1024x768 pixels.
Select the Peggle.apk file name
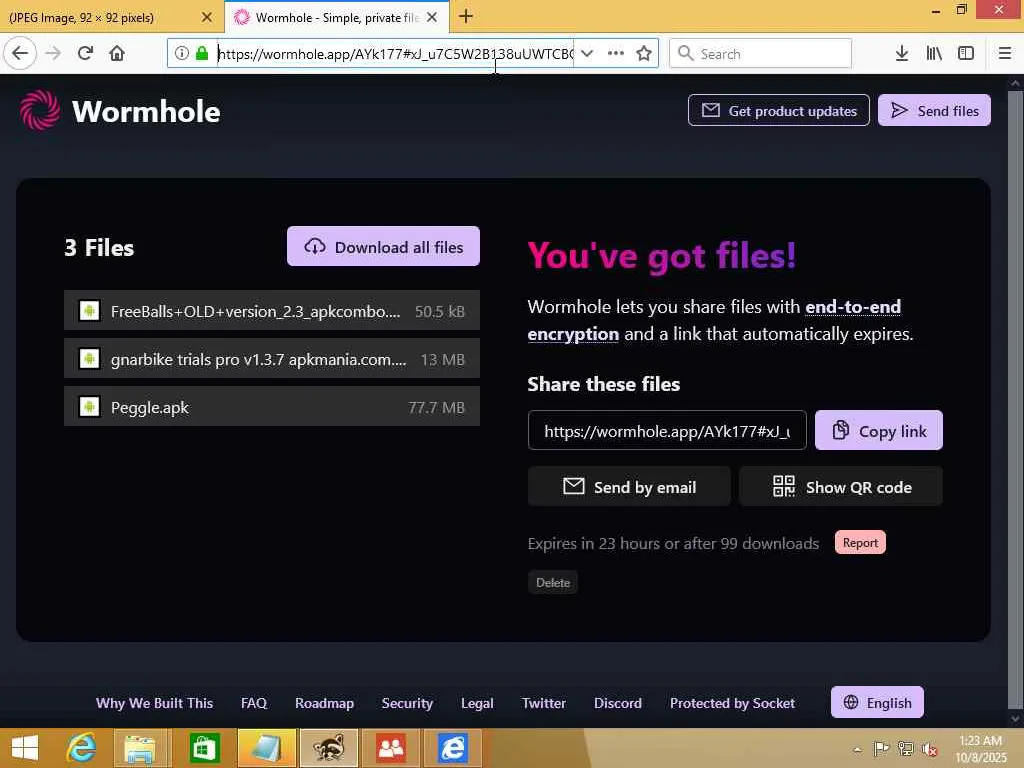(150, 408)
